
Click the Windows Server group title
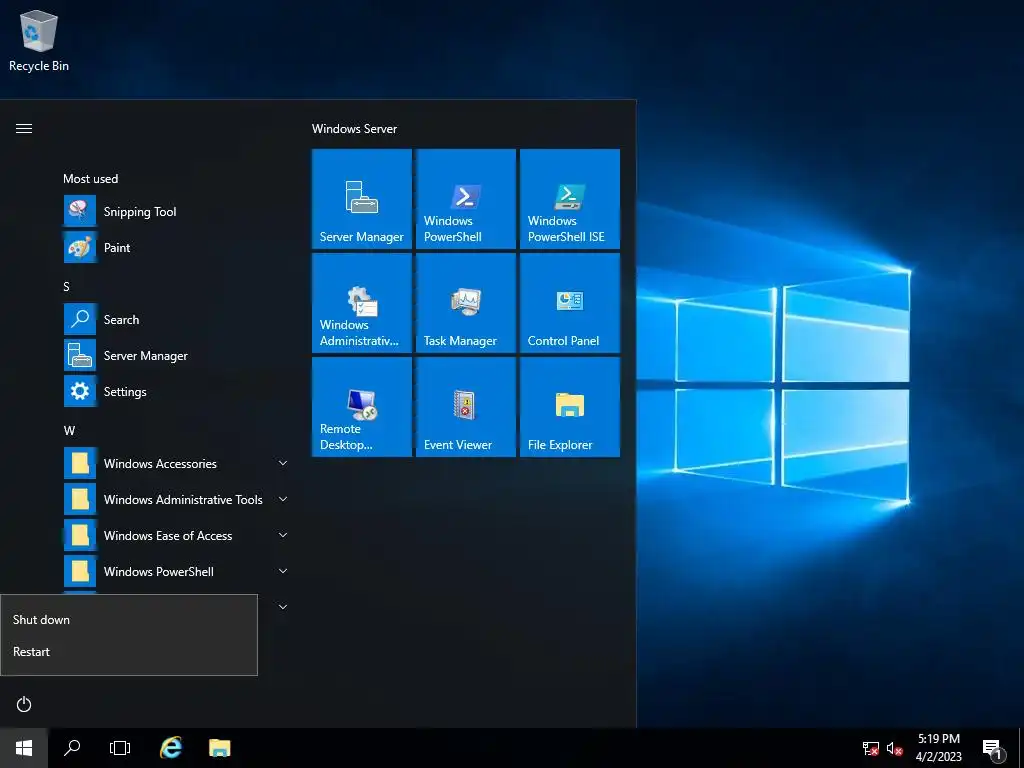tap(355, 129)
